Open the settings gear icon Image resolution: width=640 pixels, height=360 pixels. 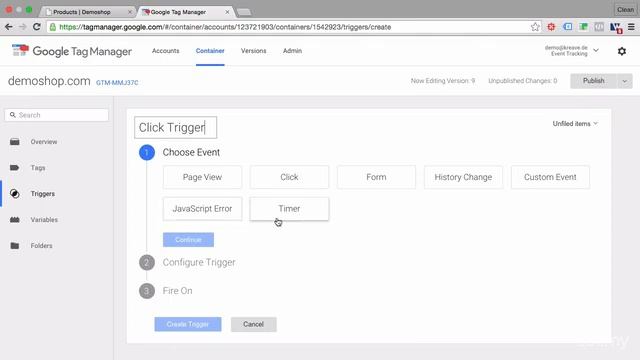pyautogui.click(x=622, y=51)
